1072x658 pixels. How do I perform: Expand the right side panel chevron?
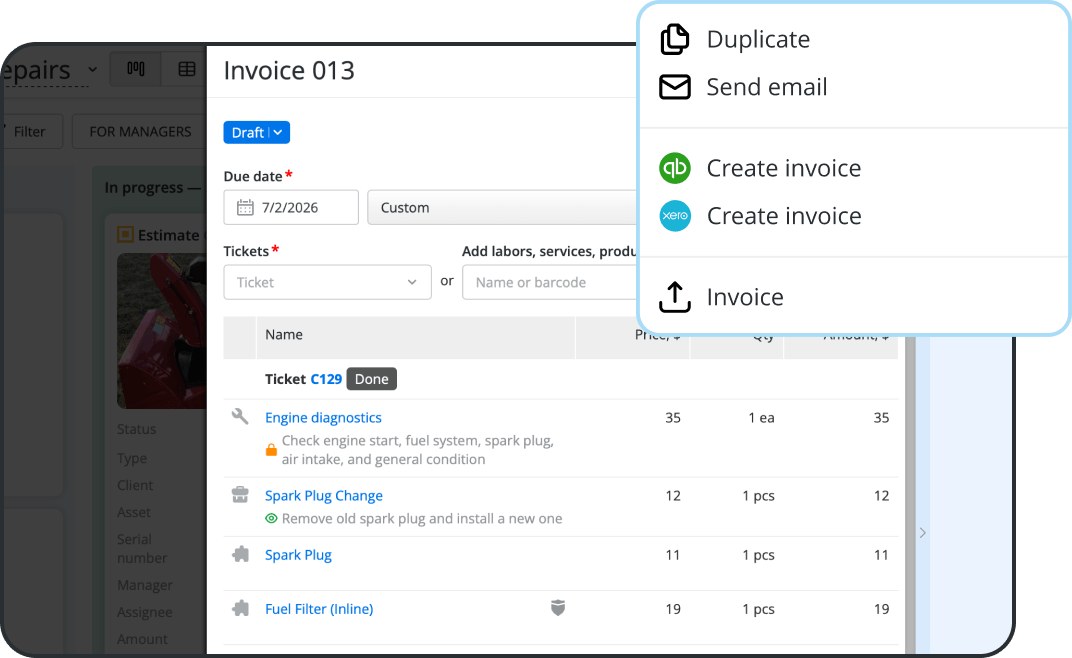click(x=922, y=533)
